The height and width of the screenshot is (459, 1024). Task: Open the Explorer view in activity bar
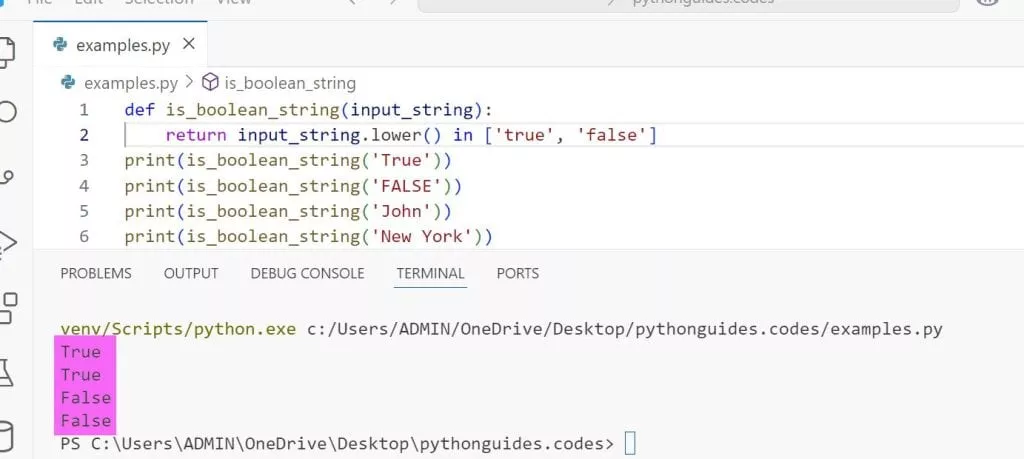[6, 48]
